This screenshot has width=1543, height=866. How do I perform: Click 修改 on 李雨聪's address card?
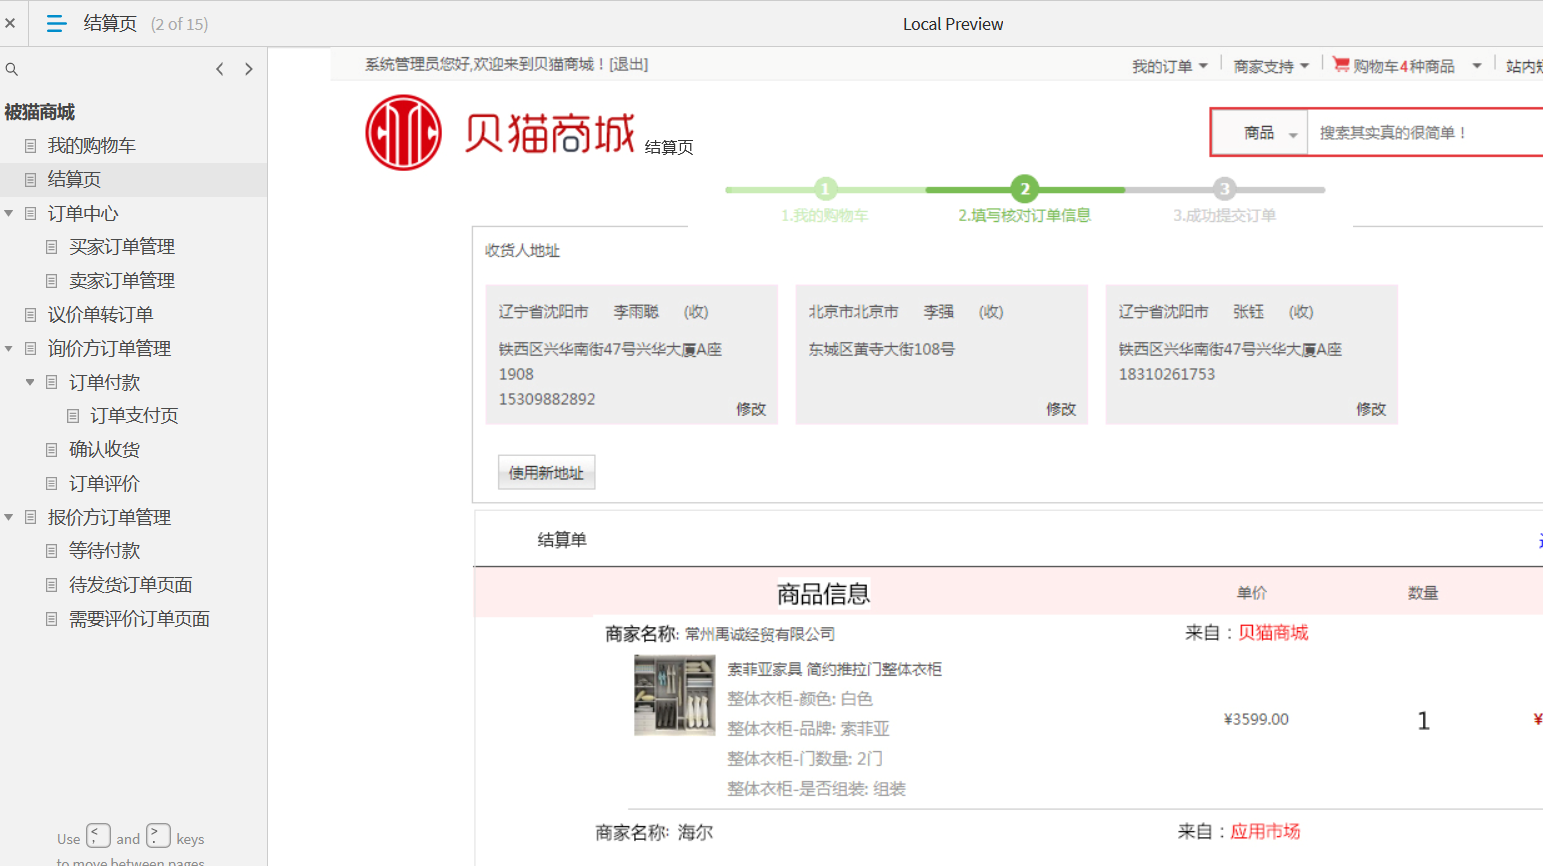click(x=751, y=409)
